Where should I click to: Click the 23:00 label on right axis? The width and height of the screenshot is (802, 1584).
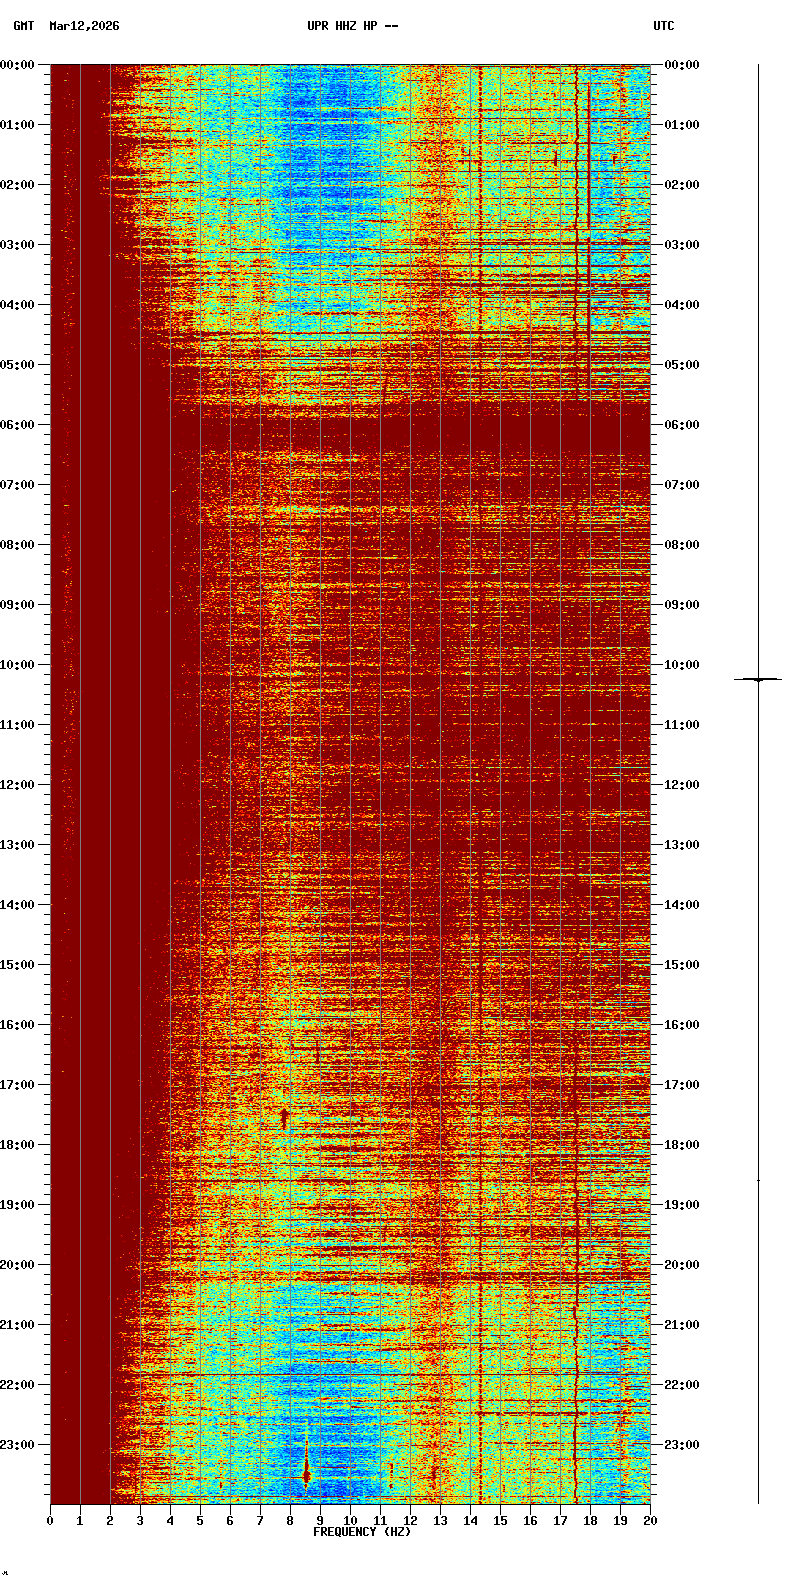[x=681, y=1445]
